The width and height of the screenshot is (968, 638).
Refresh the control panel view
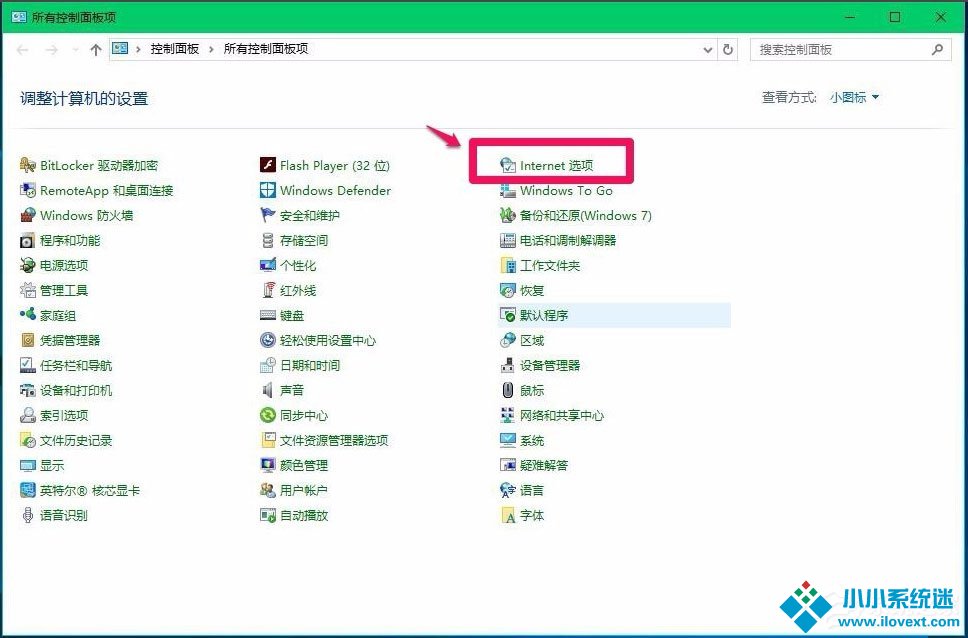[x=728, y=50]
